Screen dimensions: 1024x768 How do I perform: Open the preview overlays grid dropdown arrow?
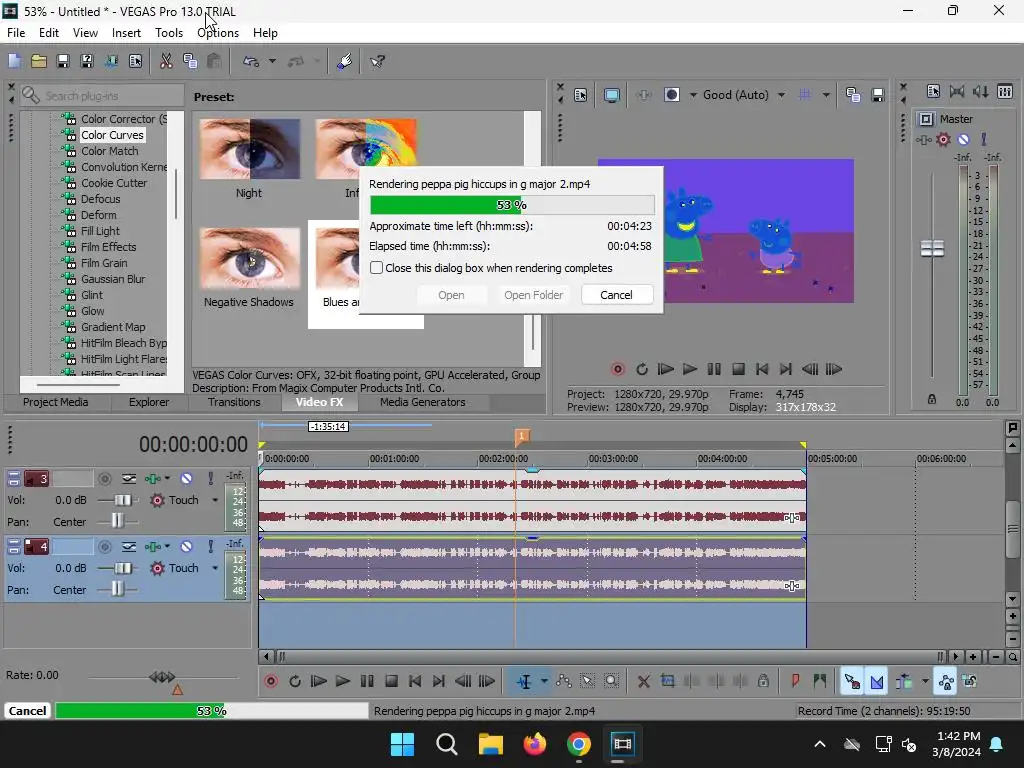(x=826, y=95)
